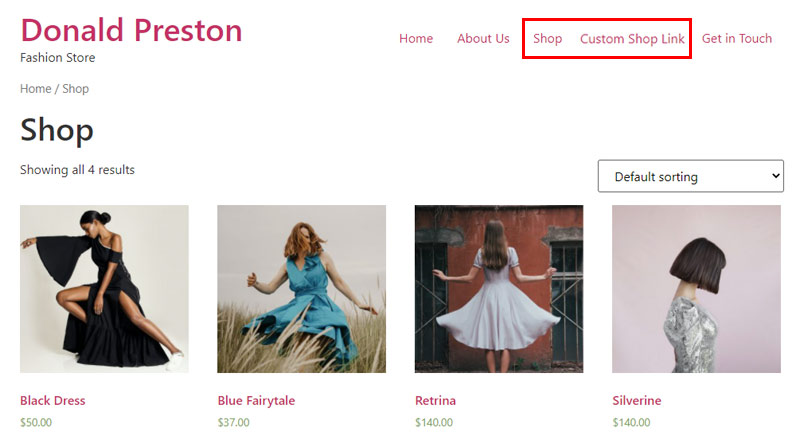
Task: Click the $37.00 price of Blue Fairytale
Action: pos(233,423)
